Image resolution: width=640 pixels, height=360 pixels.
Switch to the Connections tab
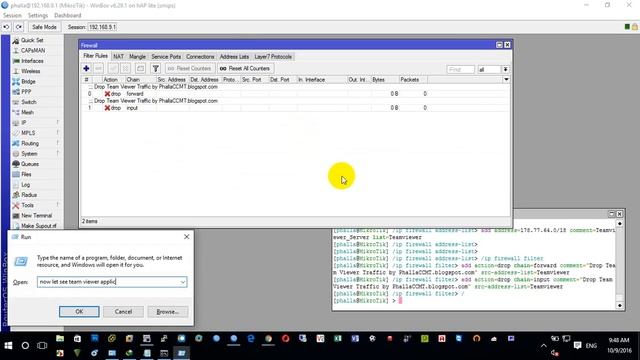point(200,56)
